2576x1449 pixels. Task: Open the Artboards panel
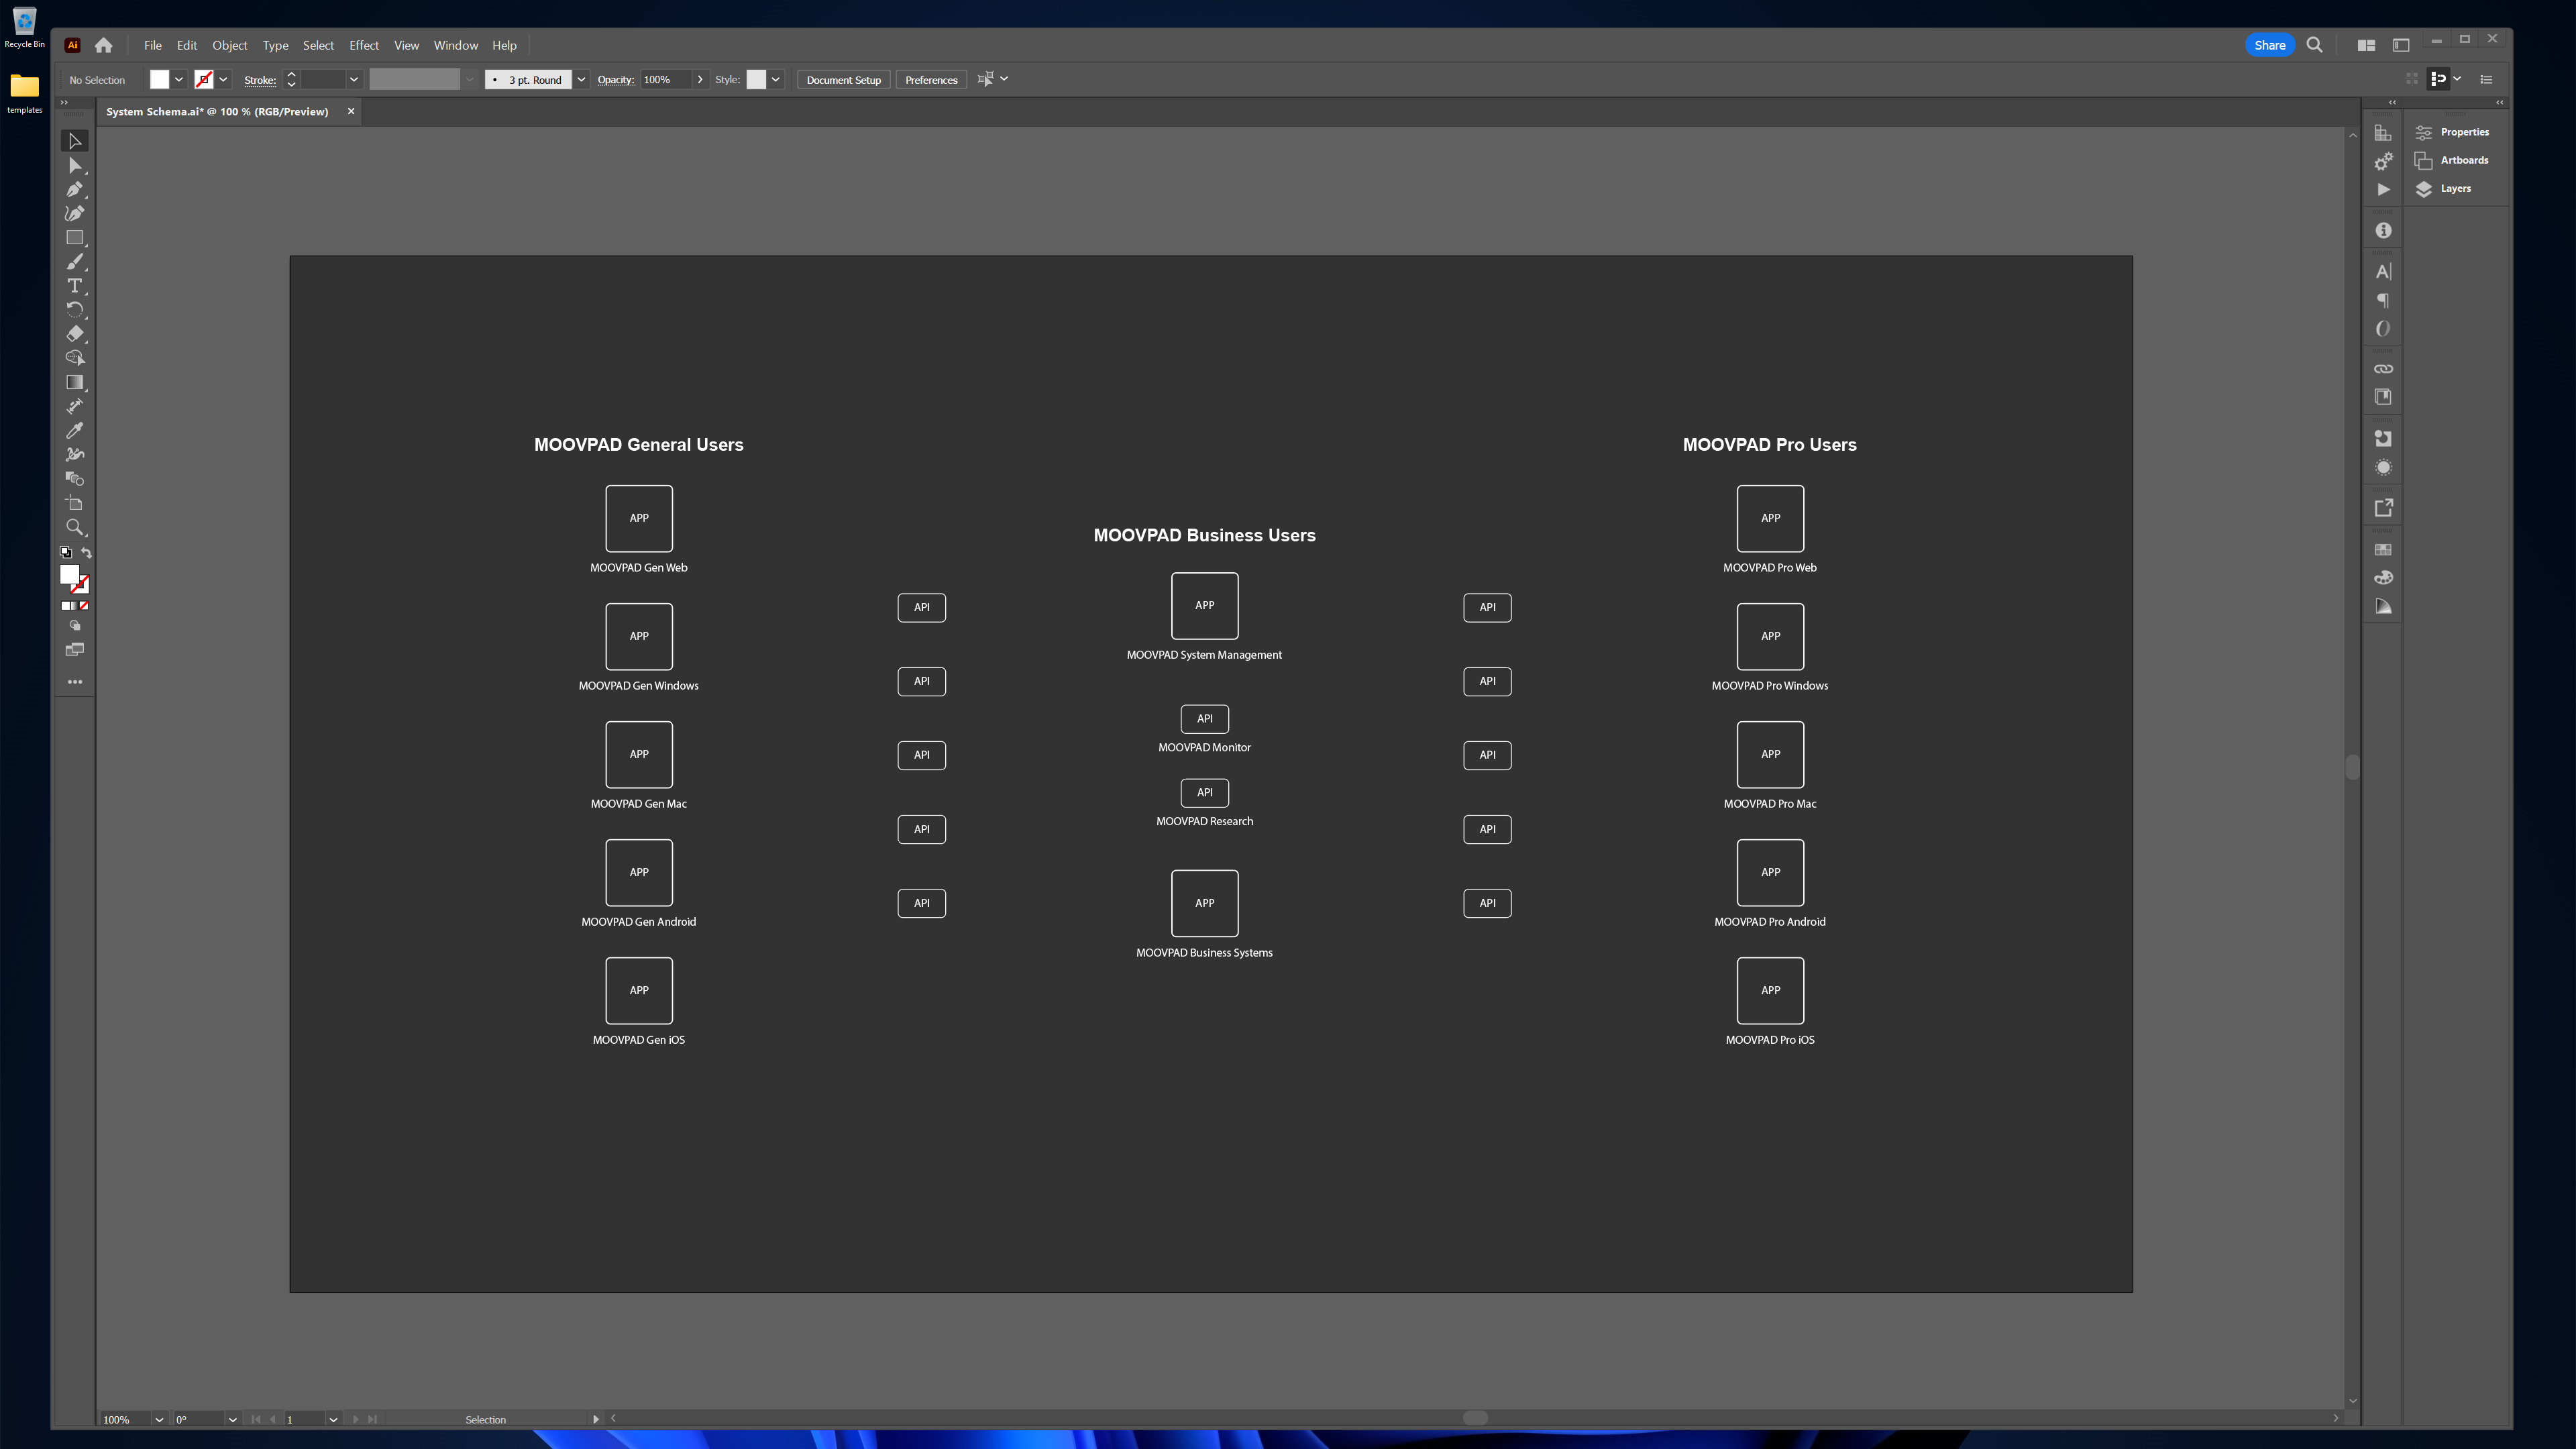[x=2465, y=159]
